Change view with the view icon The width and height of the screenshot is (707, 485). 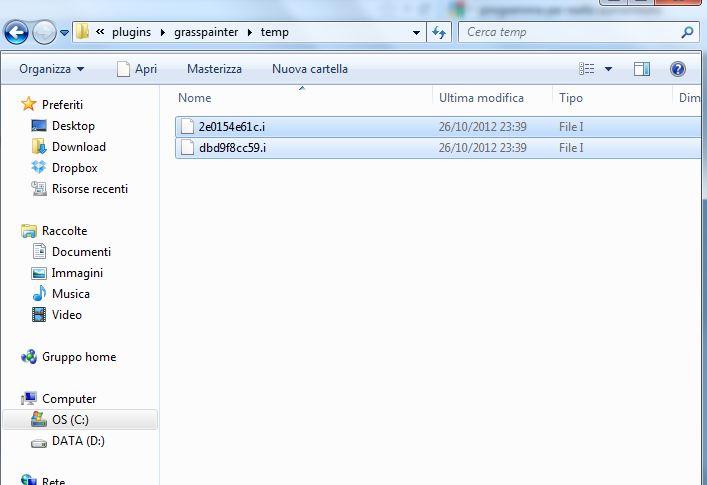(587, 69)
